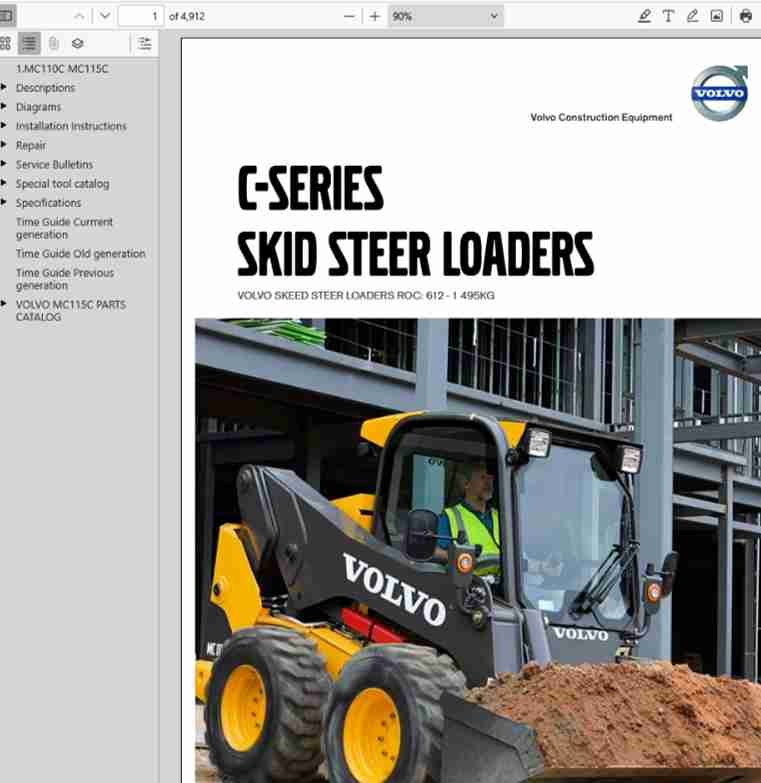Open the Service Bulletins bookmark
This screenshot has height=783, width=761.
[x=54, y=164]
